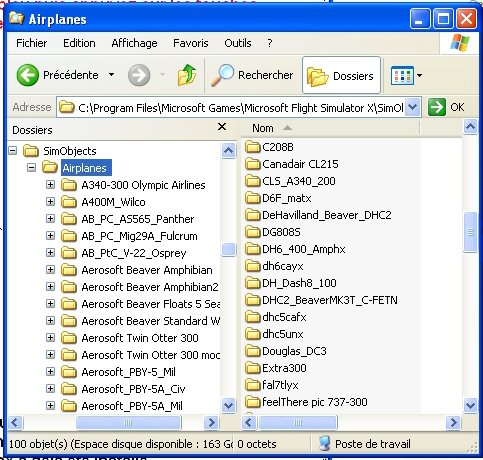Close the Dossiers pane with X
483x460 pixels.
(x=222, y=127)
